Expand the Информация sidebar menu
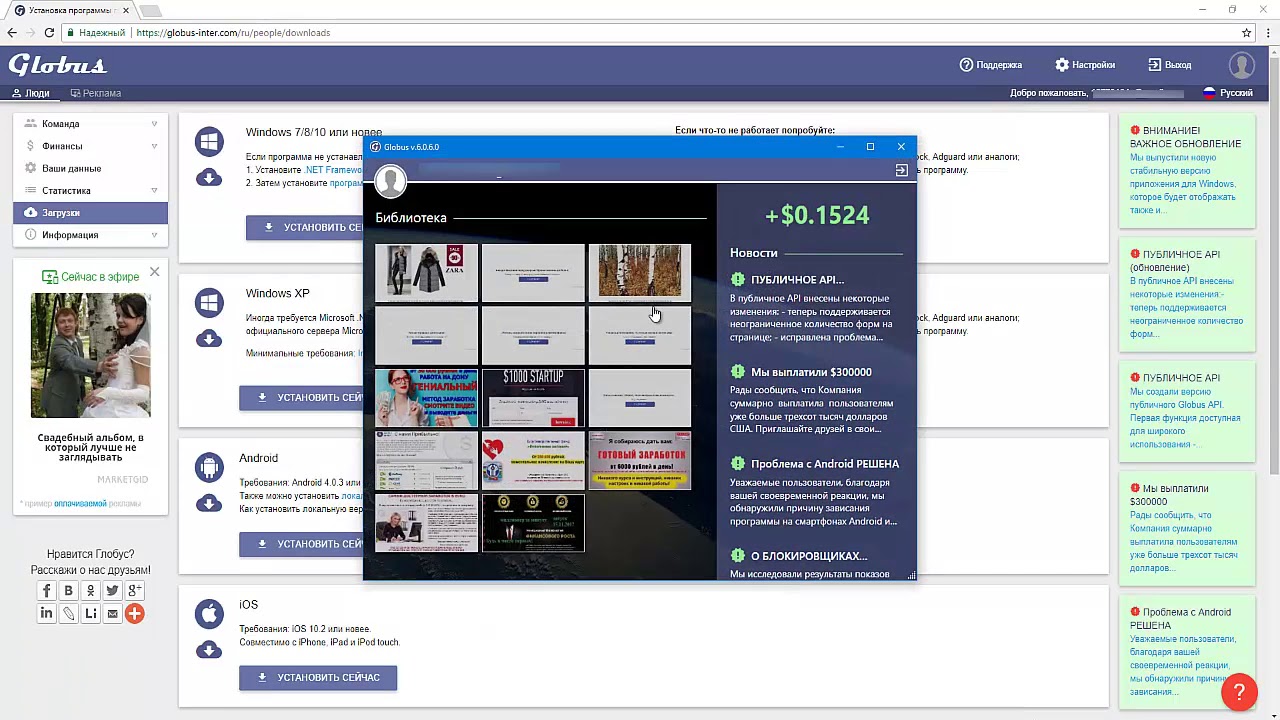This screenshot has width=1280, height=720. pos(90,235)
